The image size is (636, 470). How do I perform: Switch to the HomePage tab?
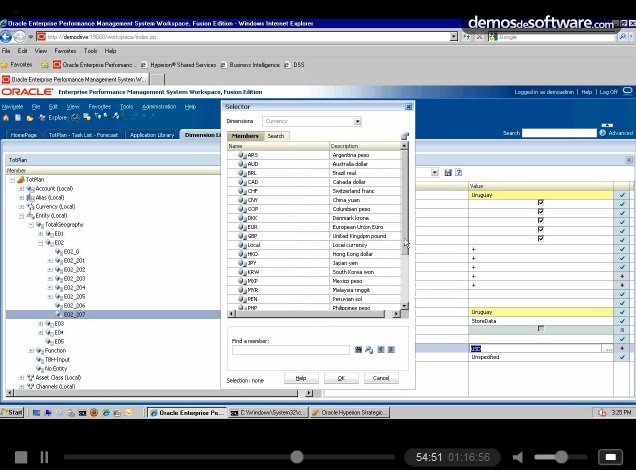(24, 135)
